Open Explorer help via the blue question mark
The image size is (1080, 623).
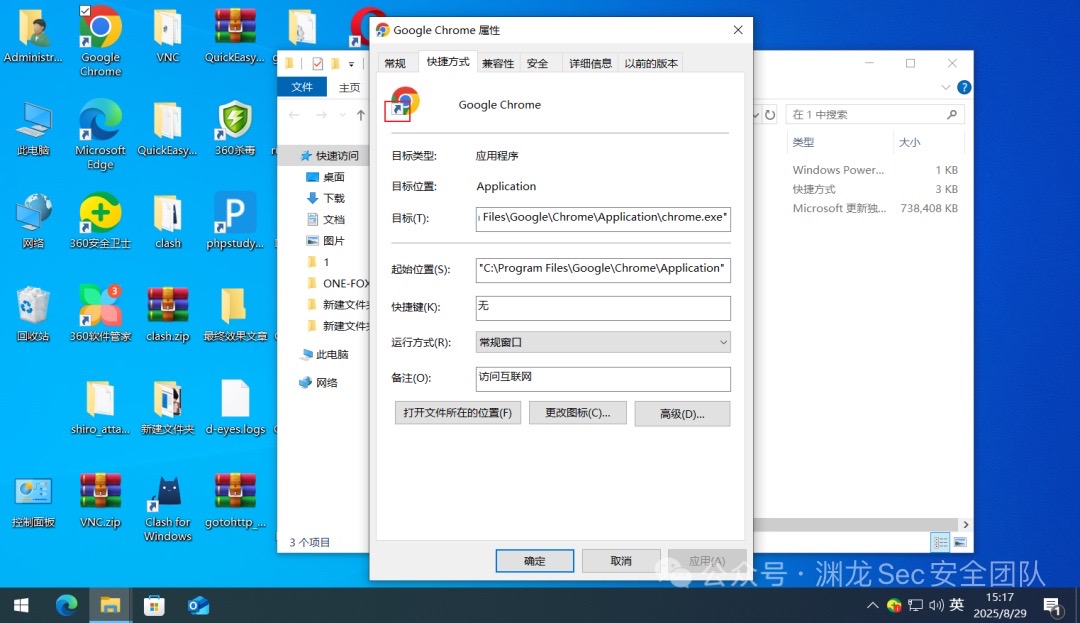click(x=964, y=87)
